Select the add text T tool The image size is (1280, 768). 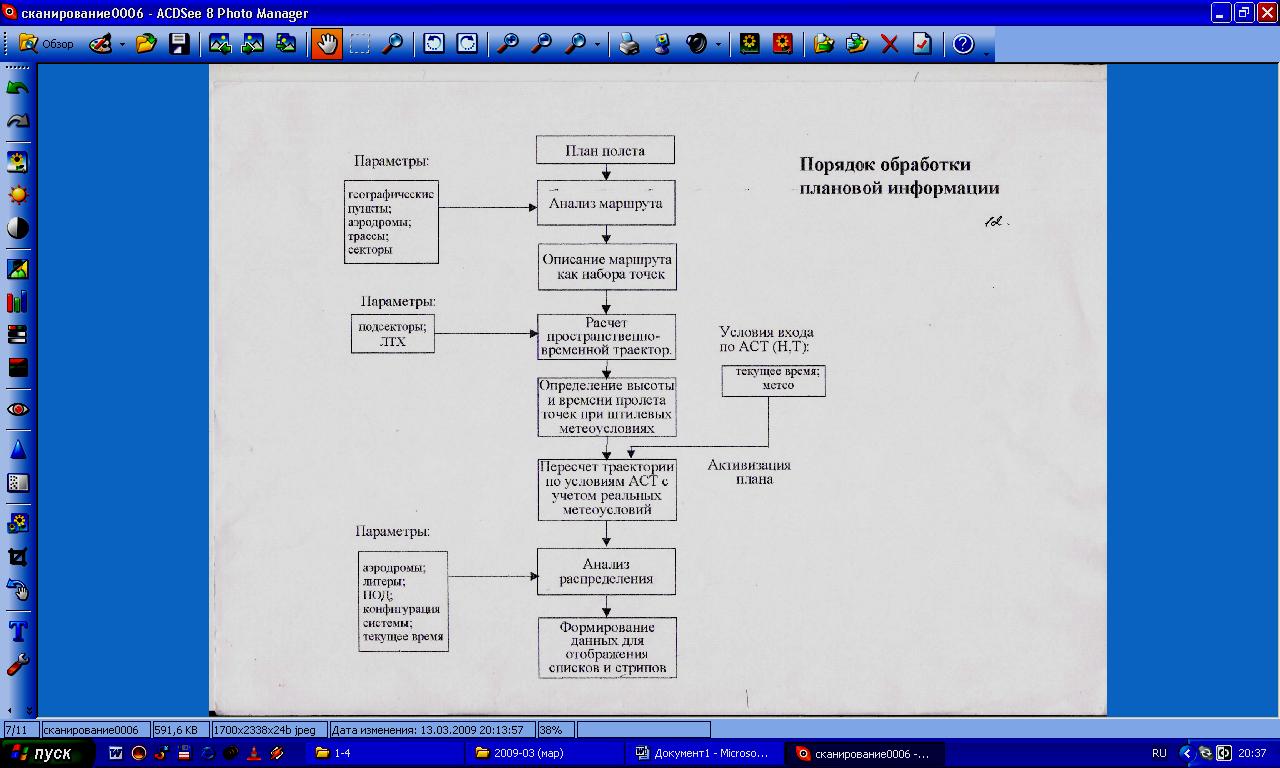click(18, 631)
